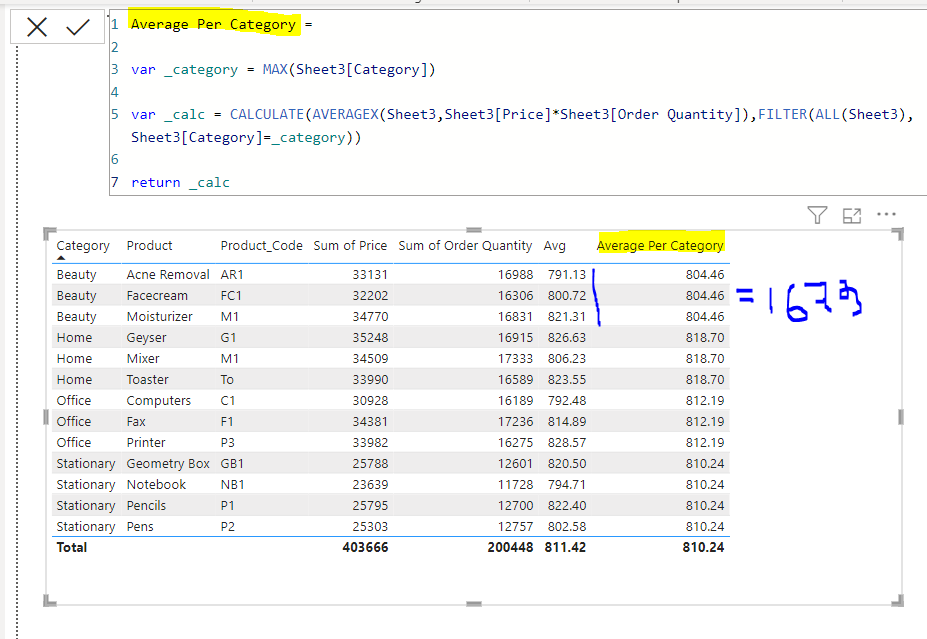Sort by the Product column header

click(x=149, y=245)
